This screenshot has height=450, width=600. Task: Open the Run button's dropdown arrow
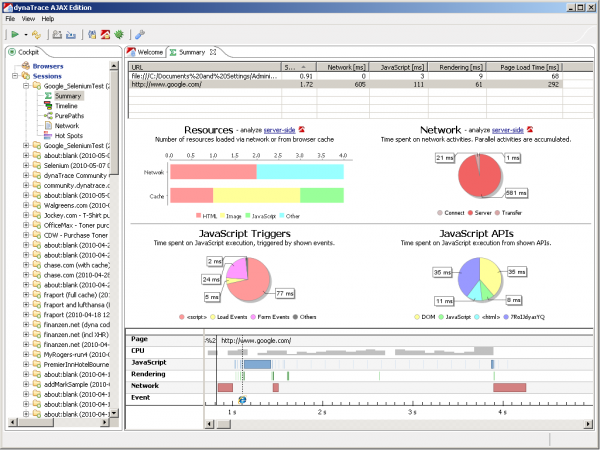(x=26, y=35)
